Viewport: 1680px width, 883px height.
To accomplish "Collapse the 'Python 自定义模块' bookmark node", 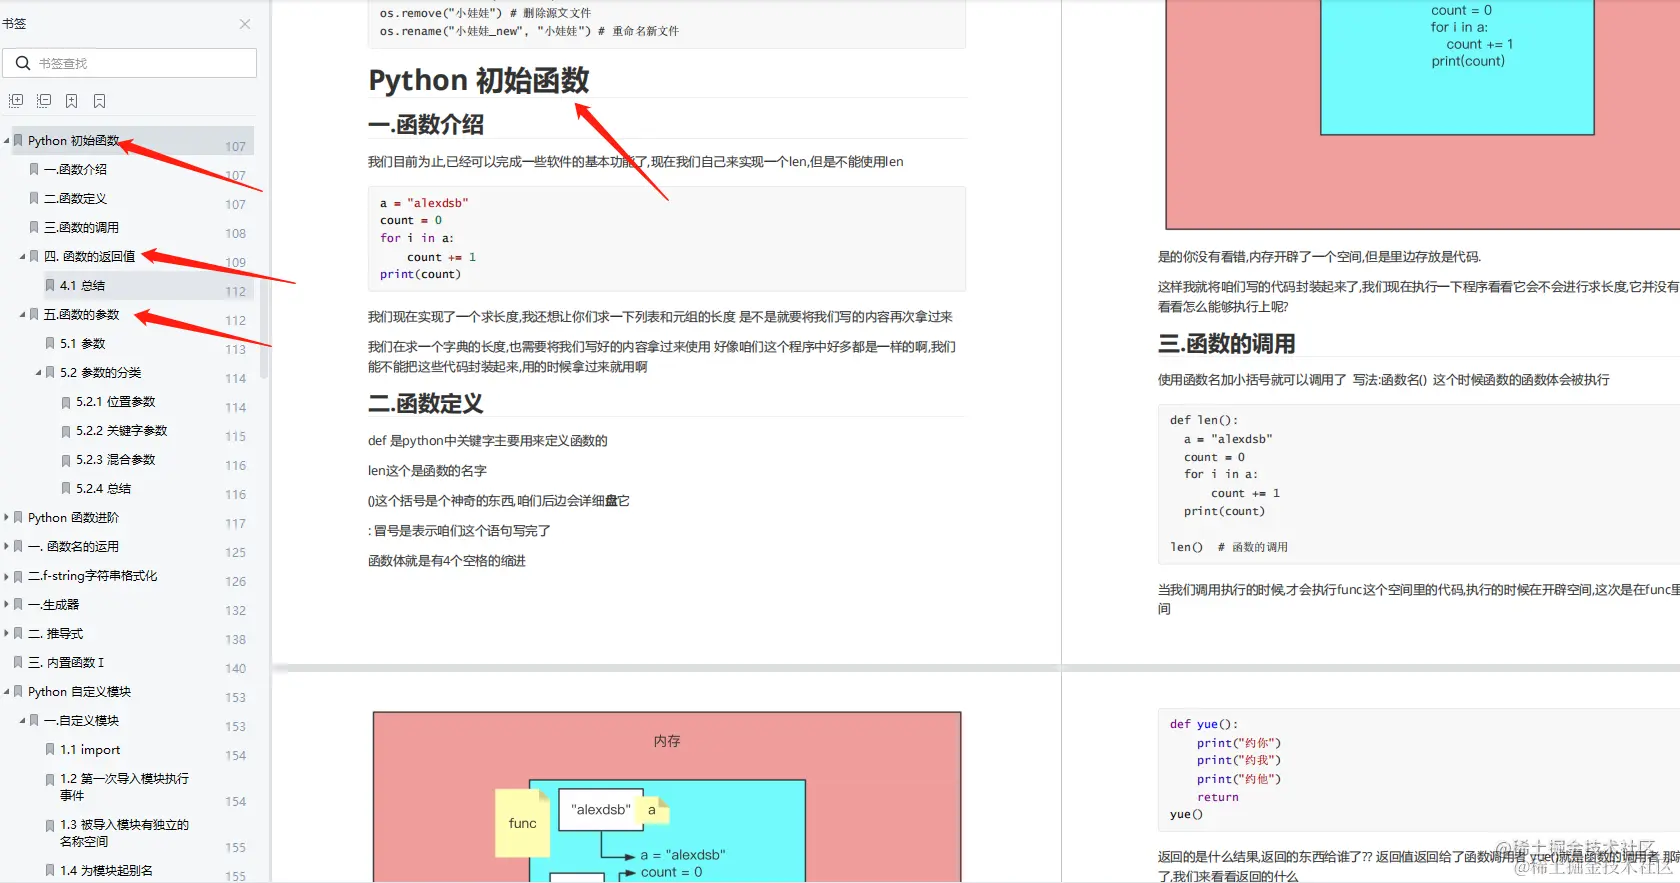I will (6, 692).
